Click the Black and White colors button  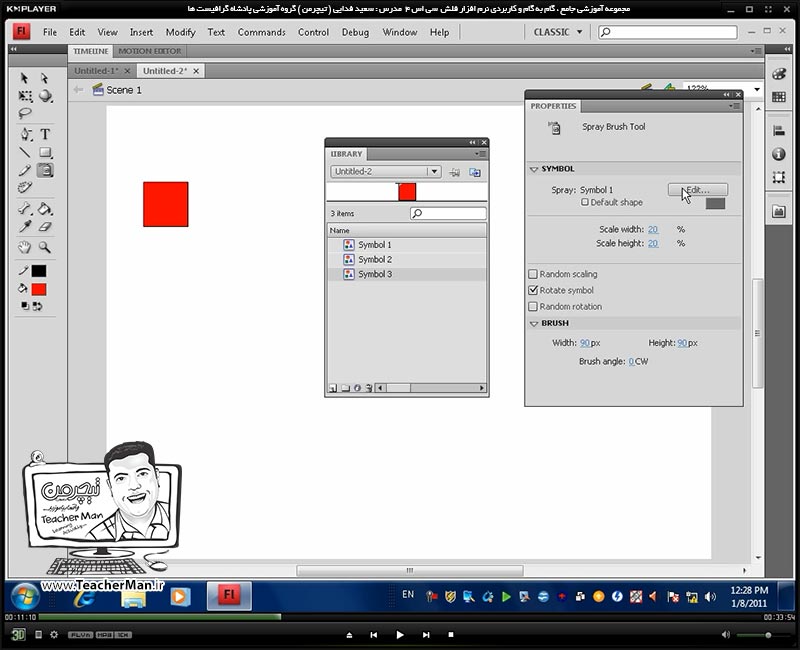(24, 306)
